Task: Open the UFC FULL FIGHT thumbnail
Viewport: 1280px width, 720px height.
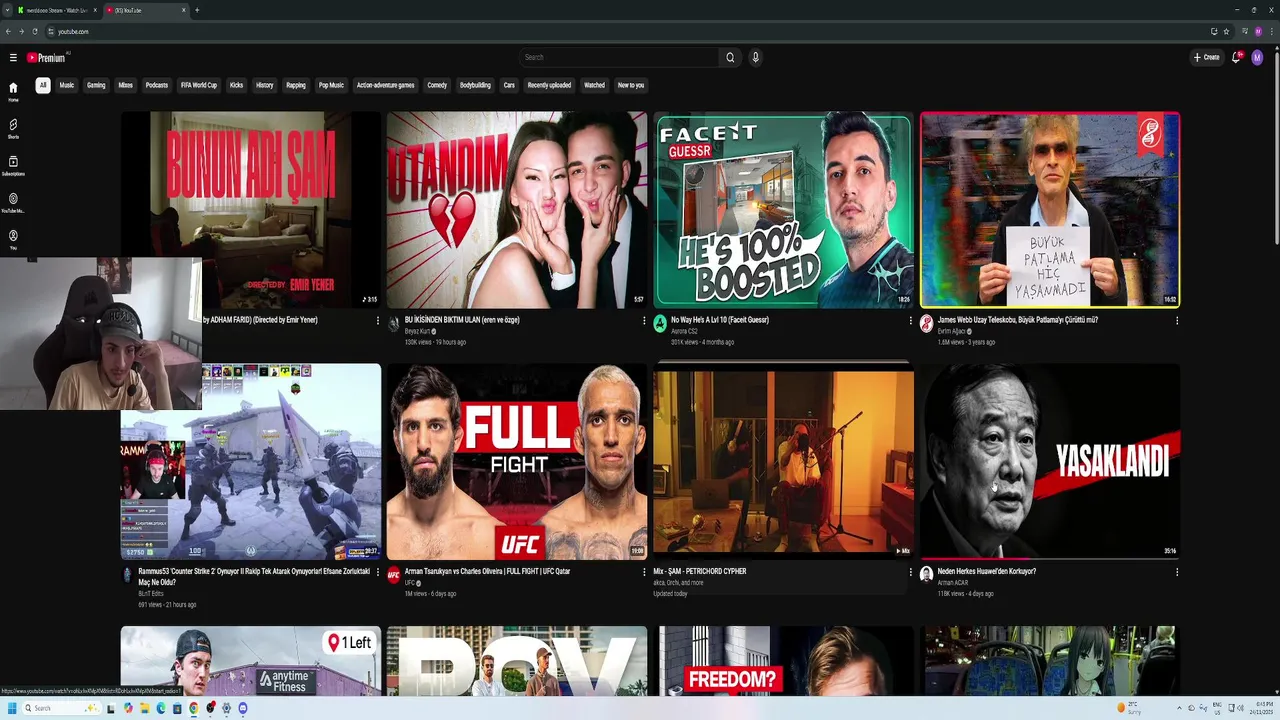Action: click(x=517, y=461)
